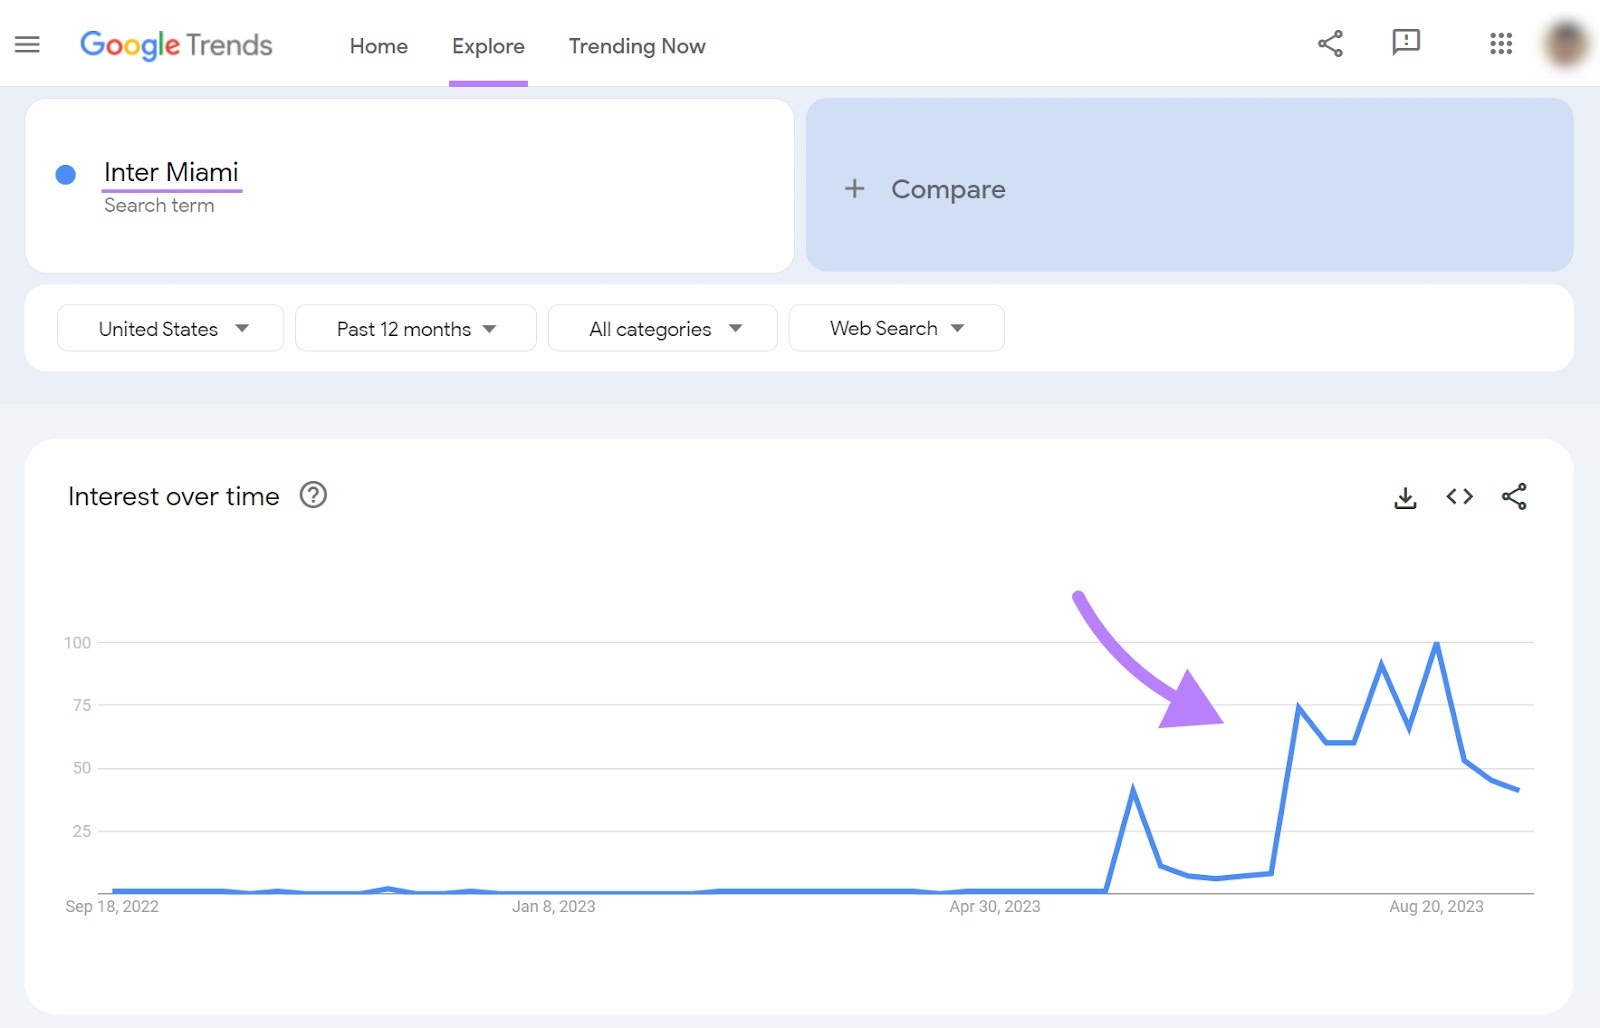Viewport: 1600px width, 1028px height.
Task: Select the Explore tab
Action: point(488,46)
